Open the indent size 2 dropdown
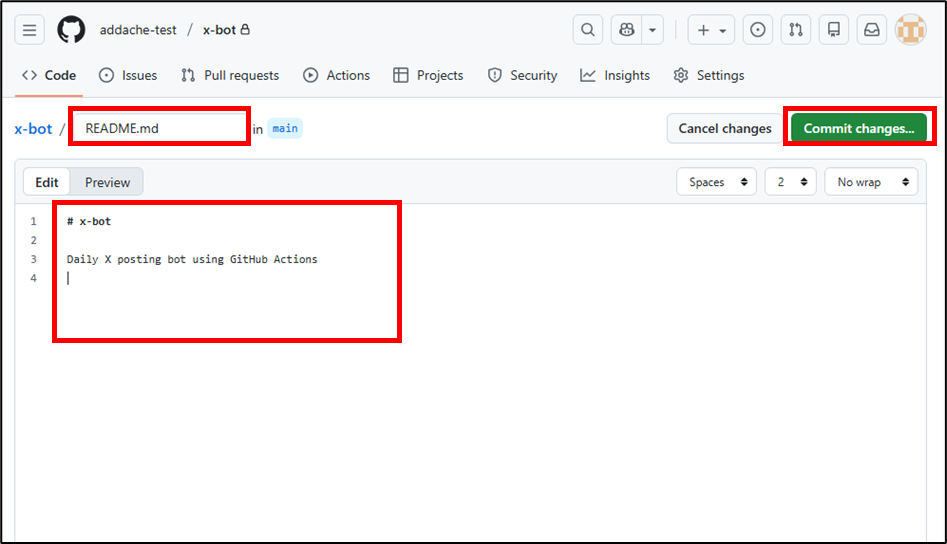Viewport: 947px width, 544px height. point(790,182)
